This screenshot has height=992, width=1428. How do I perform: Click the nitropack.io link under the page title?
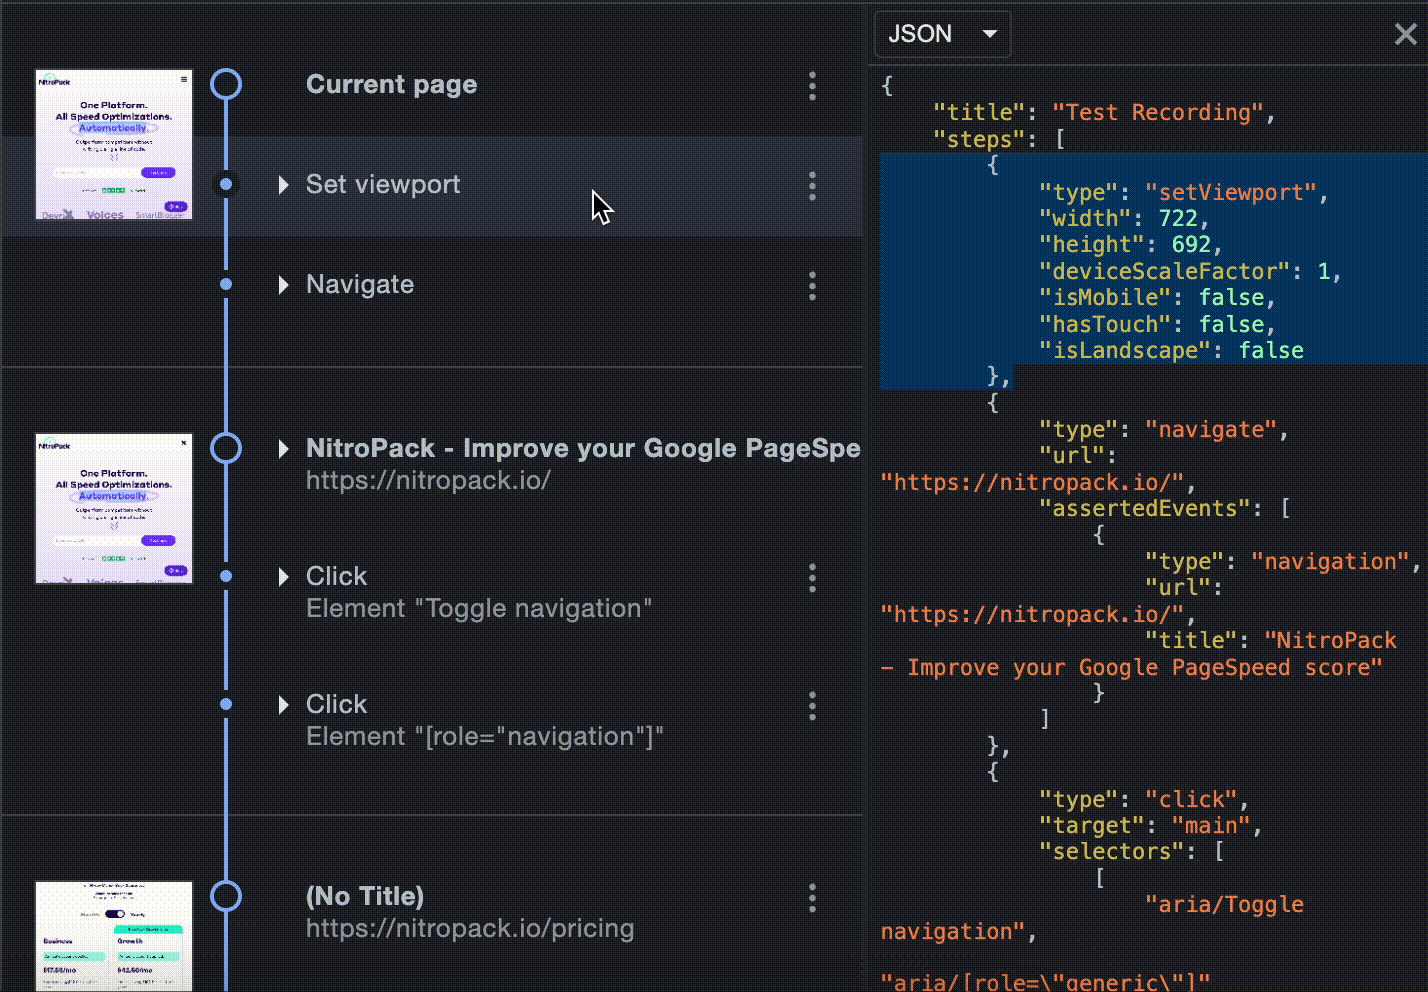[x=428, y=480]
